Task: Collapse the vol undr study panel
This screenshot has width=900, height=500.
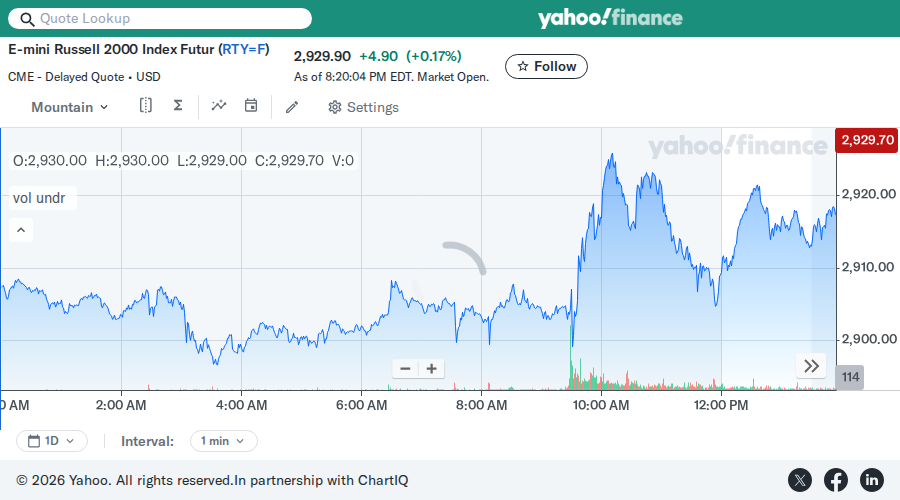Action: 21,230
